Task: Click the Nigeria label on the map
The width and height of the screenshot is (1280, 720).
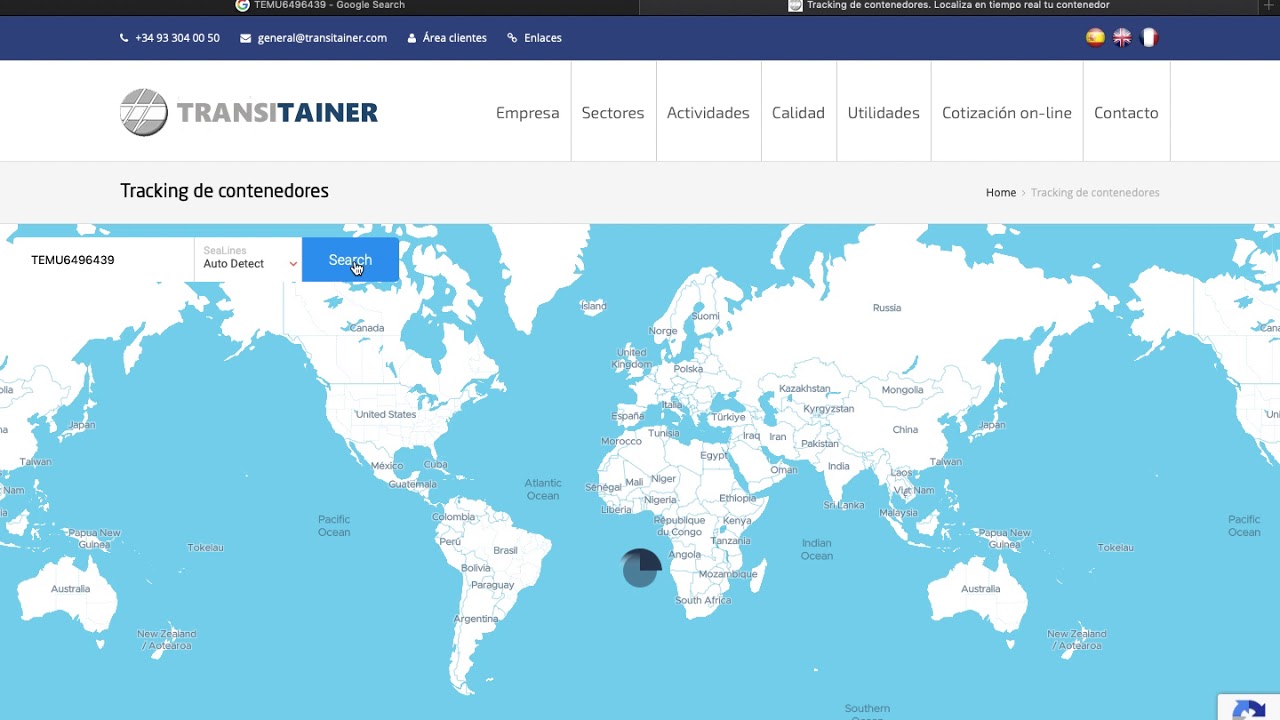Action: [661, 500]
